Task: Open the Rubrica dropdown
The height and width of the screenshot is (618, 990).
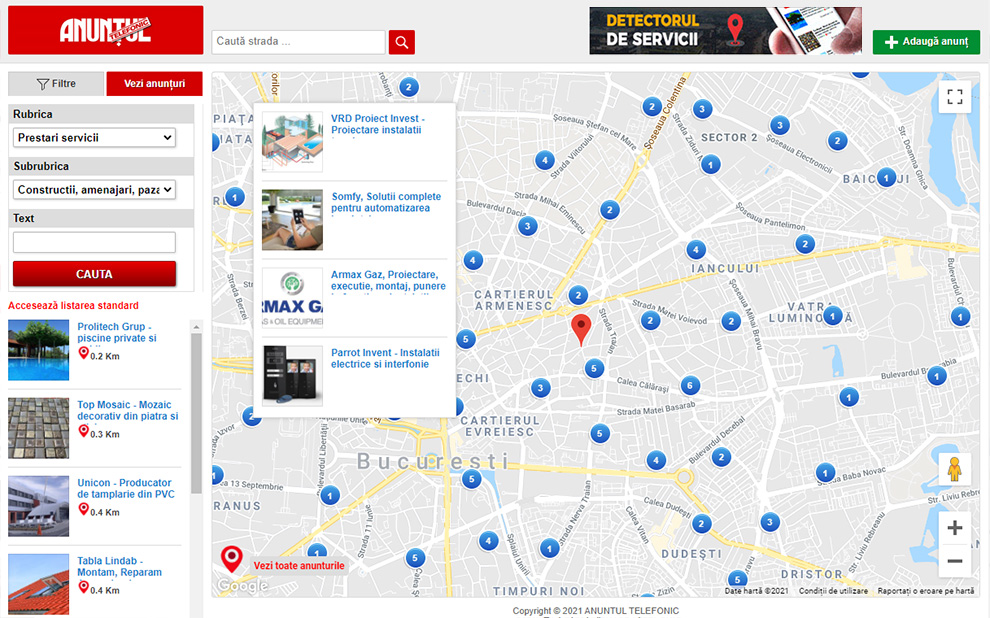Action: (x=95, y=138)
